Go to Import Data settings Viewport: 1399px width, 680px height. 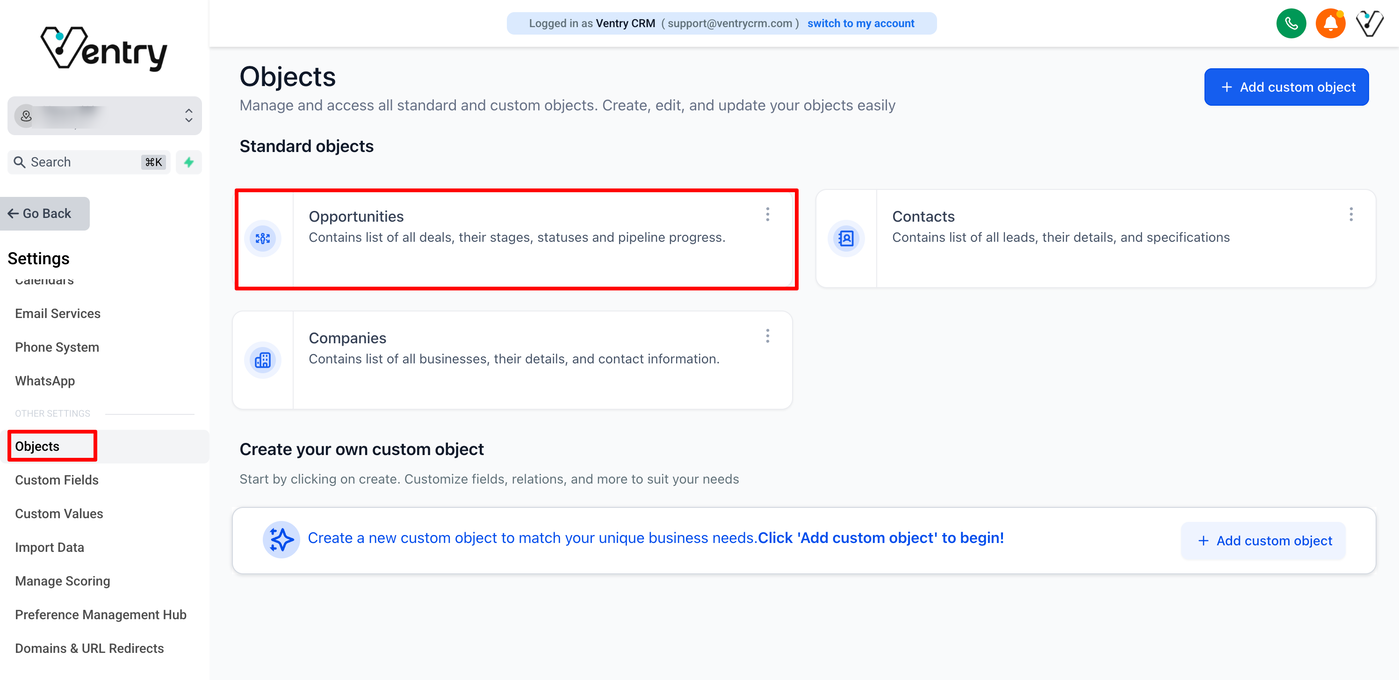(50, 547)
